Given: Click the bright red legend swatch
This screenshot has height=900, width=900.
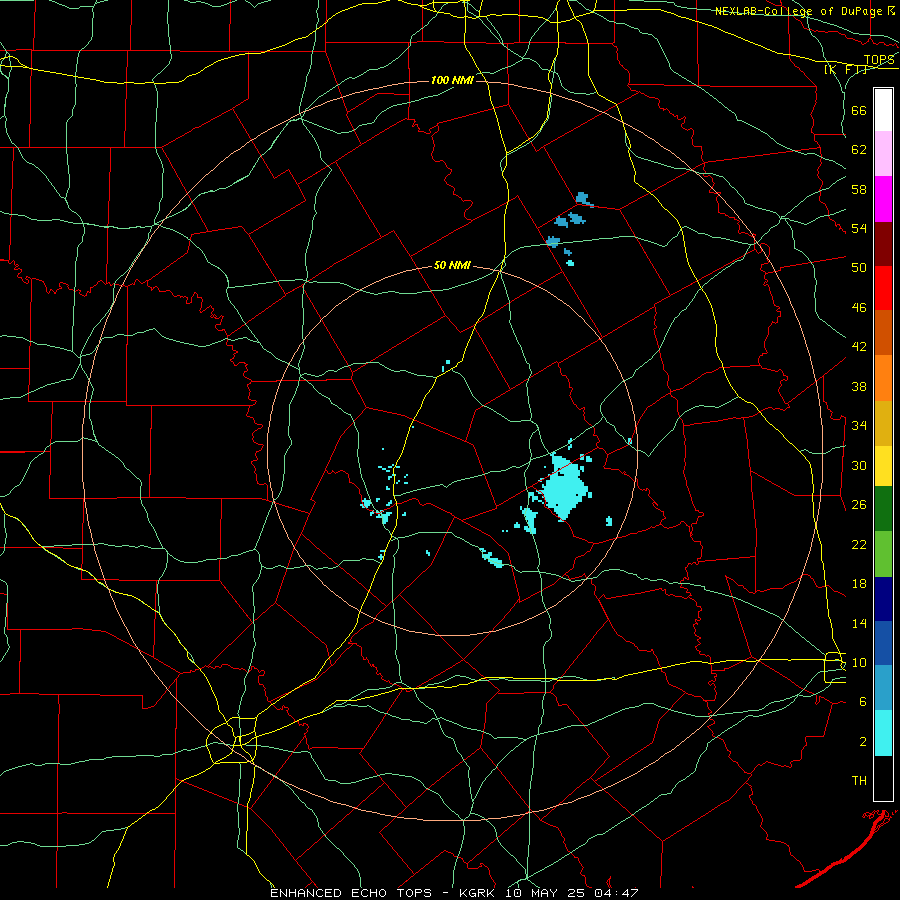Looking at the screenshot, I should click(x=883, y=288).
